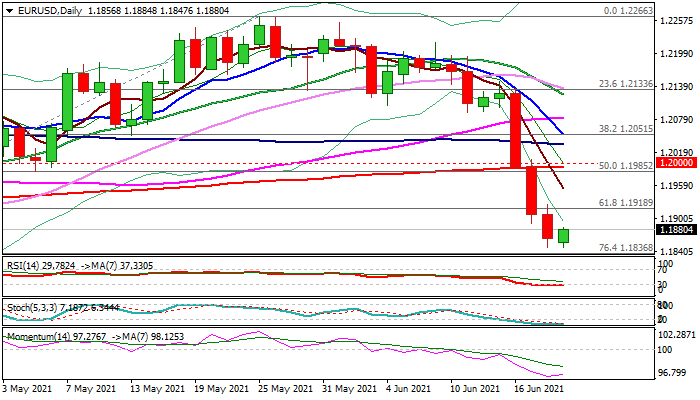Select the 96.799 Momentum axis value
Viewport: 700px width, 400px height.
(679, 372)
